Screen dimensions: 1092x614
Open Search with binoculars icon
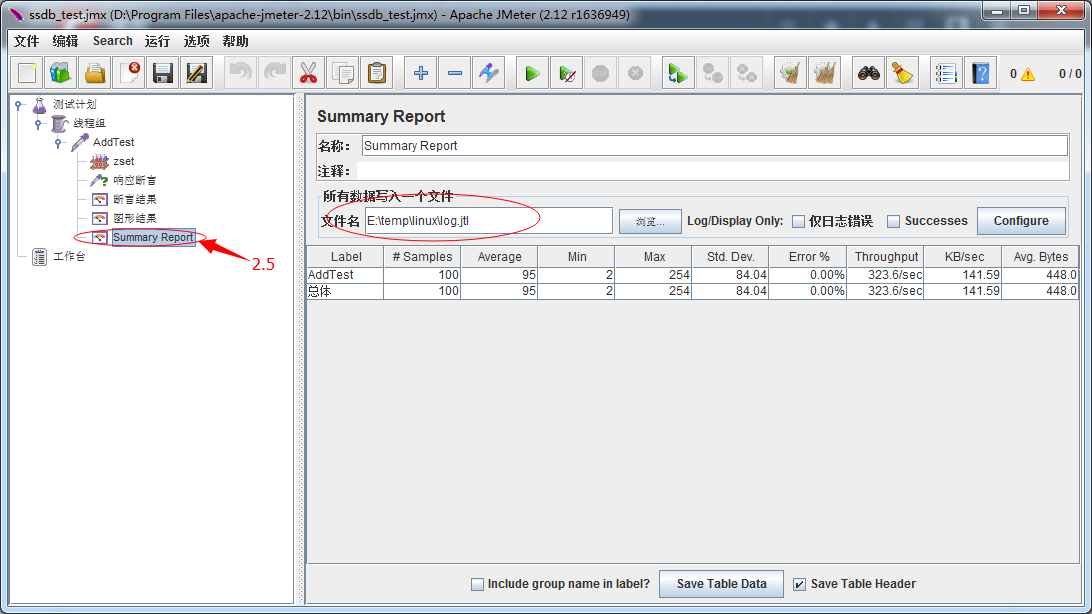coord(868,73)
